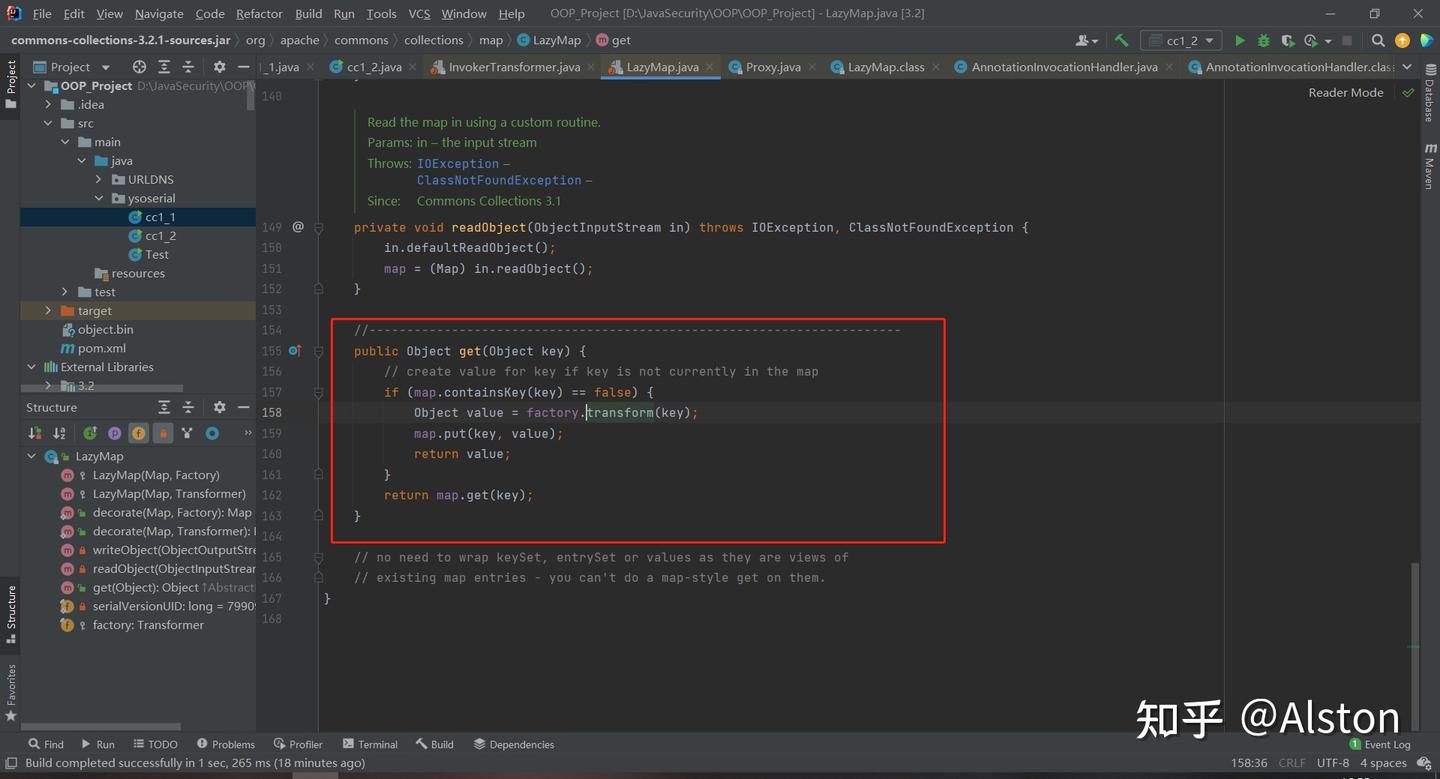Toggle Show Properties filter in Structure
Image resolution: width=1440 pixels, height=779 pixels.
coord(114,433)
